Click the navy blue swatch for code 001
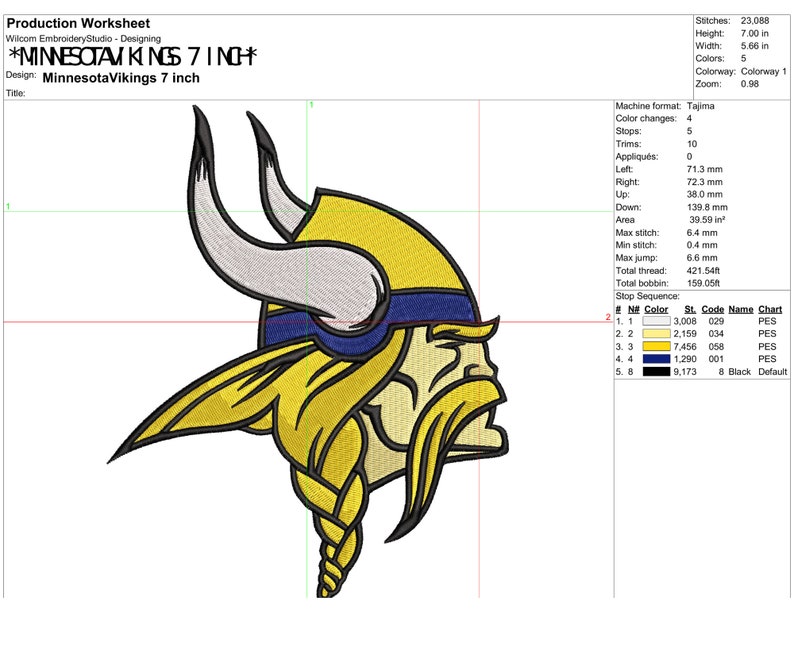This screenshot has width=794, height=655. tap(656, 359)
